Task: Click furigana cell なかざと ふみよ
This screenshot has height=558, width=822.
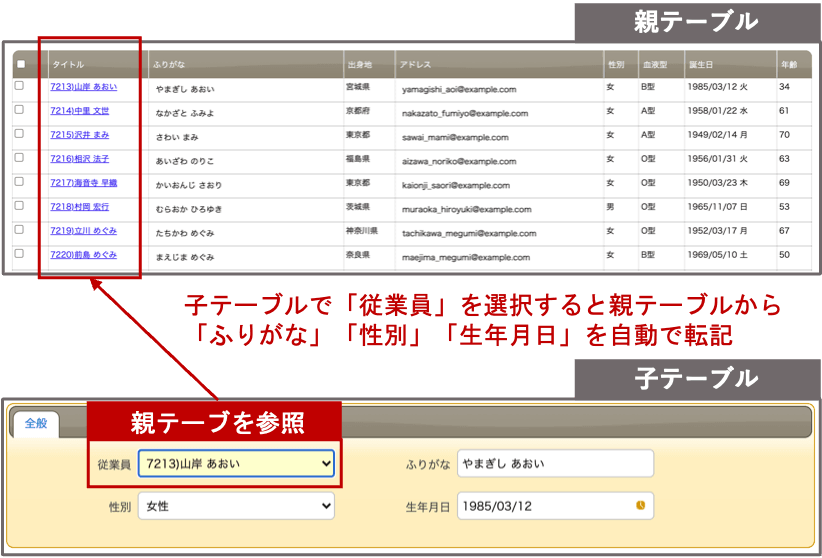Action: tap(185, 113)
